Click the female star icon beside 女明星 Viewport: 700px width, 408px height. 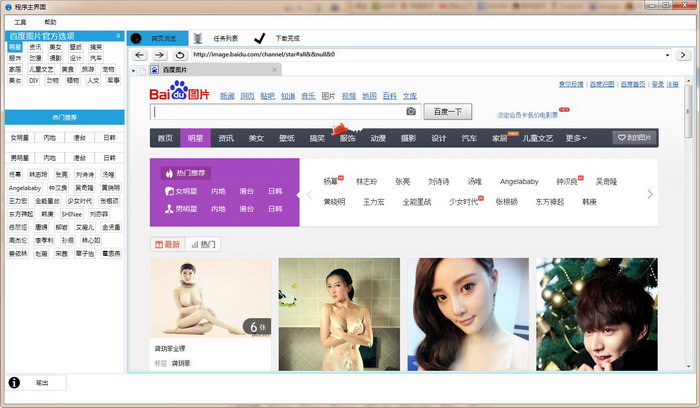point(169,191)
